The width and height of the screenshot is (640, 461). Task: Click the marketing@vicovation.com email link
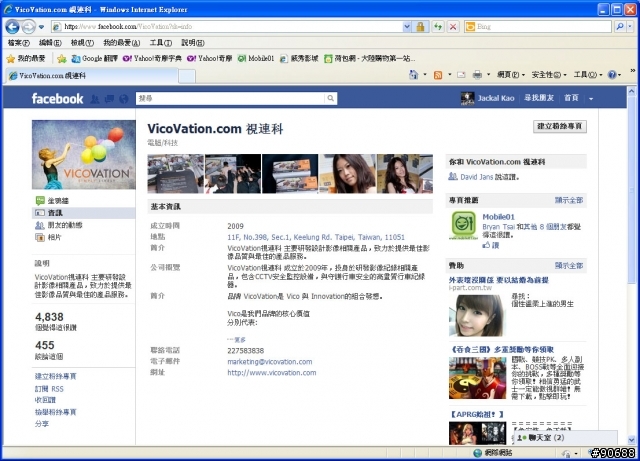270,362
